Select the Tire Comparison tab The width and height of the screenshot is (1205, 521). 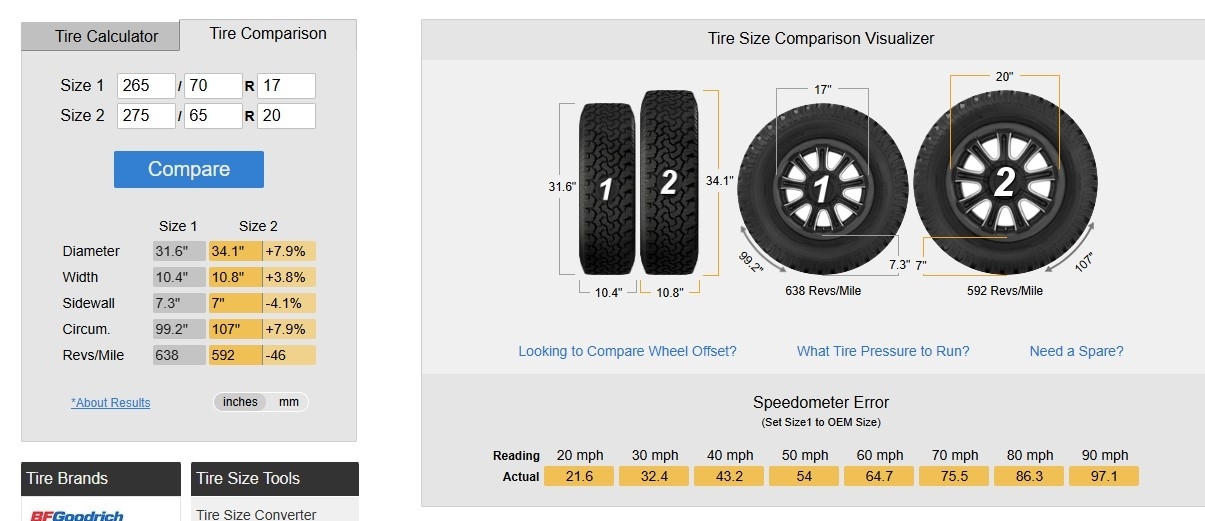pos(268,34)
